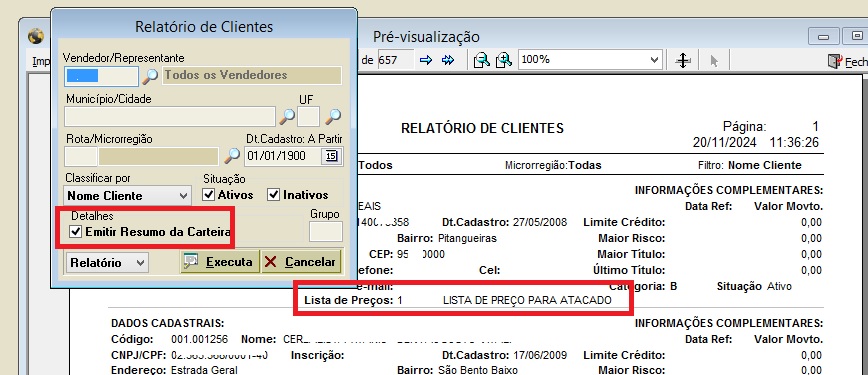The width and height of the screenshot is (868, 375).
Task: Zoom out the report preview
Action: (482, 60)
